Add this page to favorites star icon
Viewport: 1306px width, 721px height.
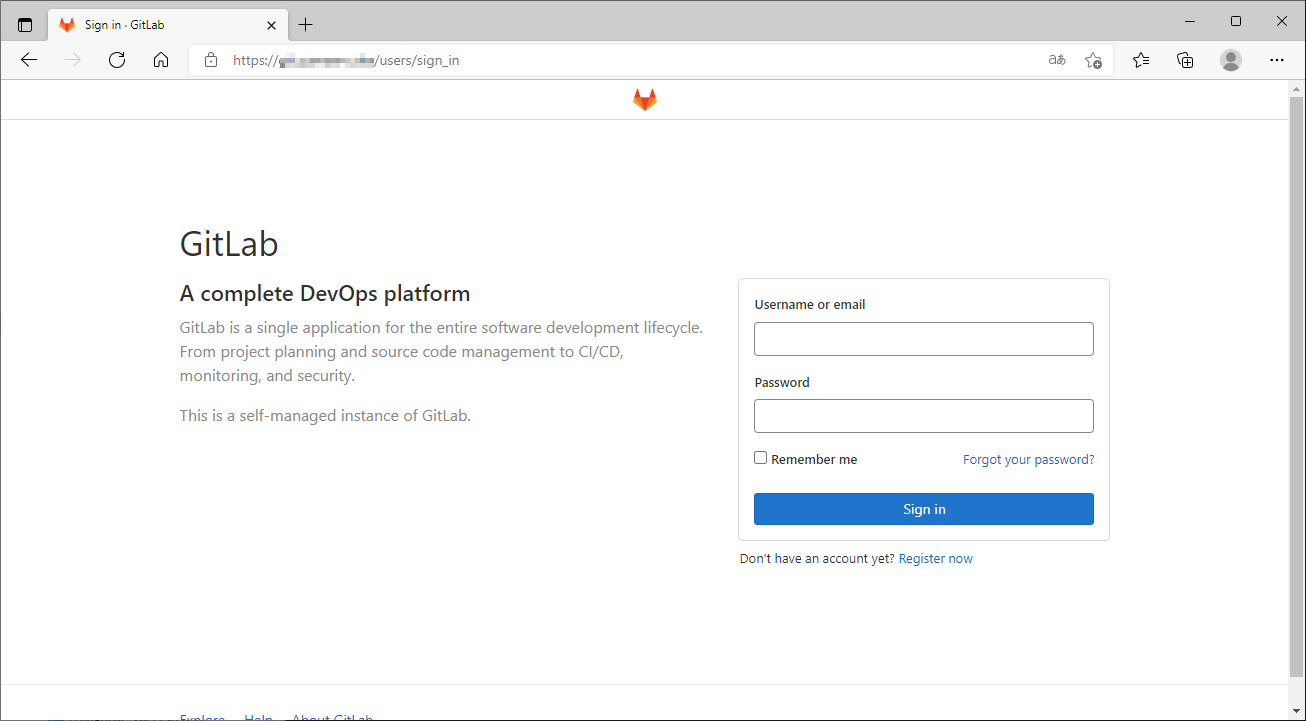coord(1094,60)
